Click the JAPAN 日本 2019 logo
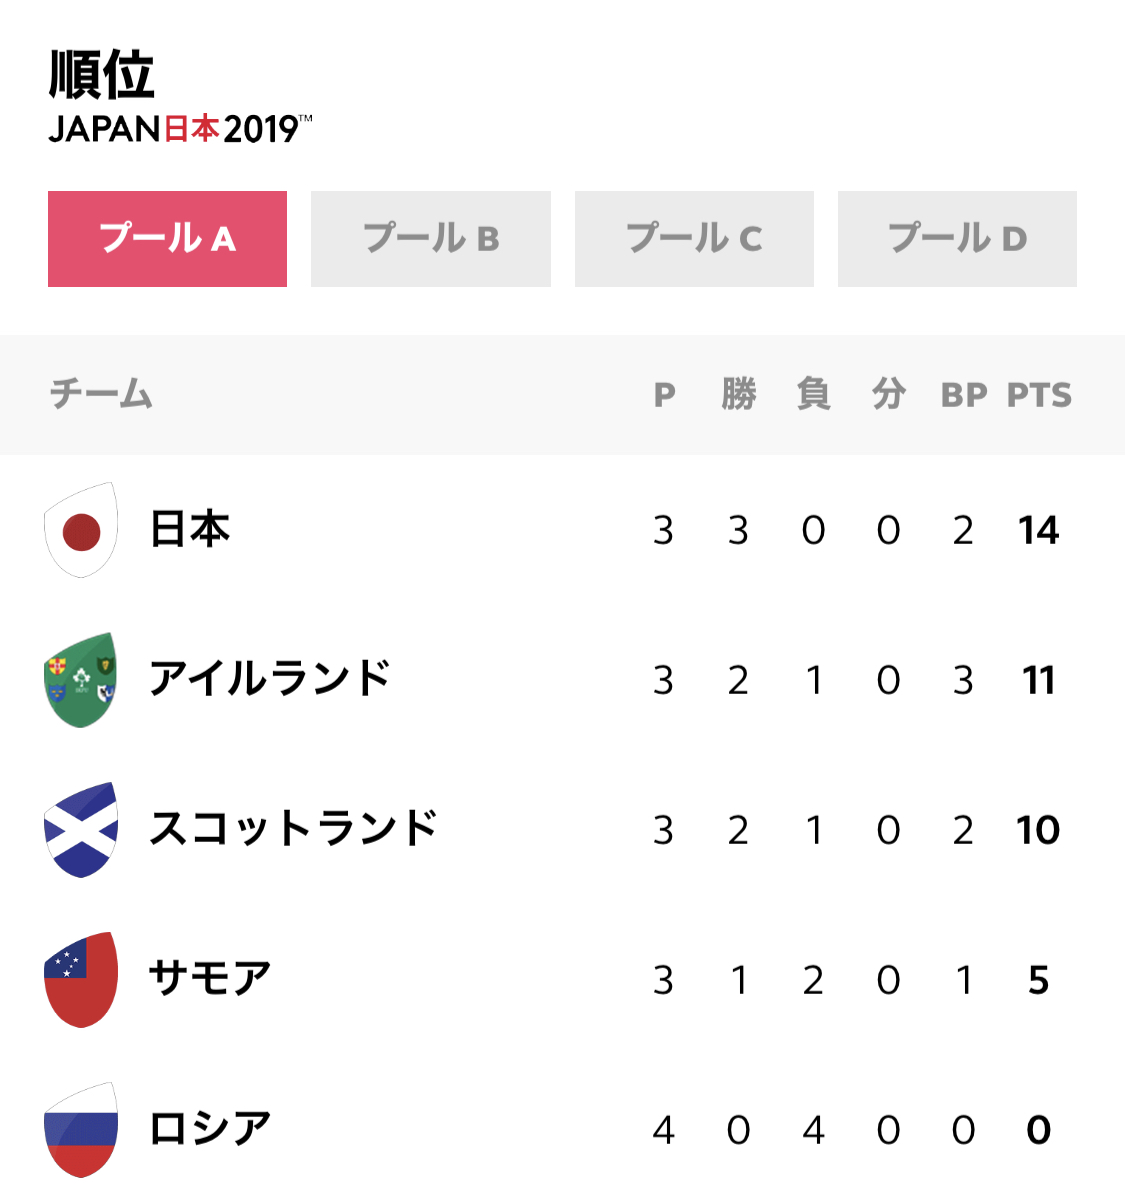 pos(180,128)
